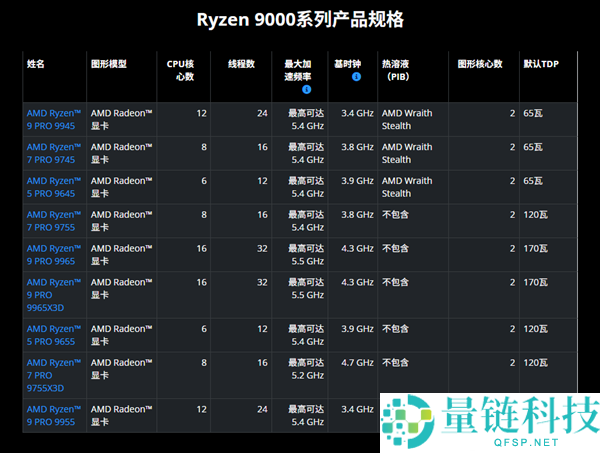The height and width of the screenshot is (453, 600).
Task: Click thread count 12 in 9655 row
Action: 262,329
